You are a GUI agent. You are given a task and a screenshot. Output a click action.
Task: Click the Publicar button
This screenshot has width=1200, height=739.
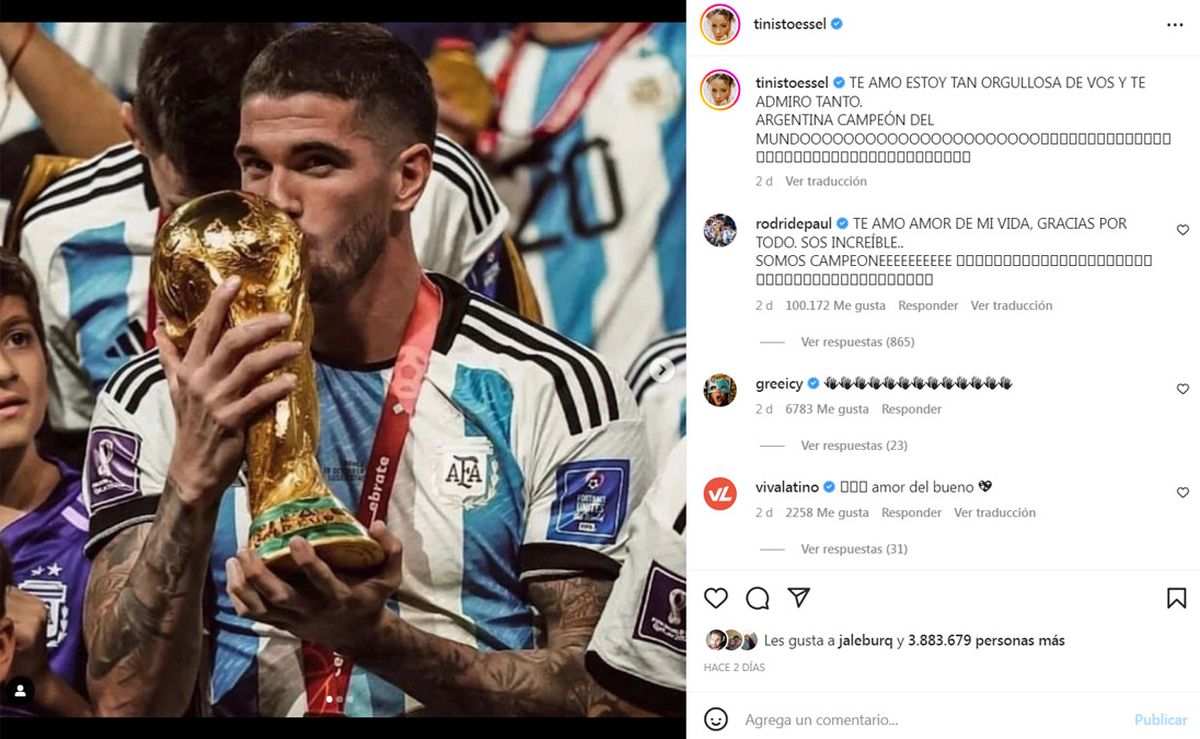pos(1161,720)
